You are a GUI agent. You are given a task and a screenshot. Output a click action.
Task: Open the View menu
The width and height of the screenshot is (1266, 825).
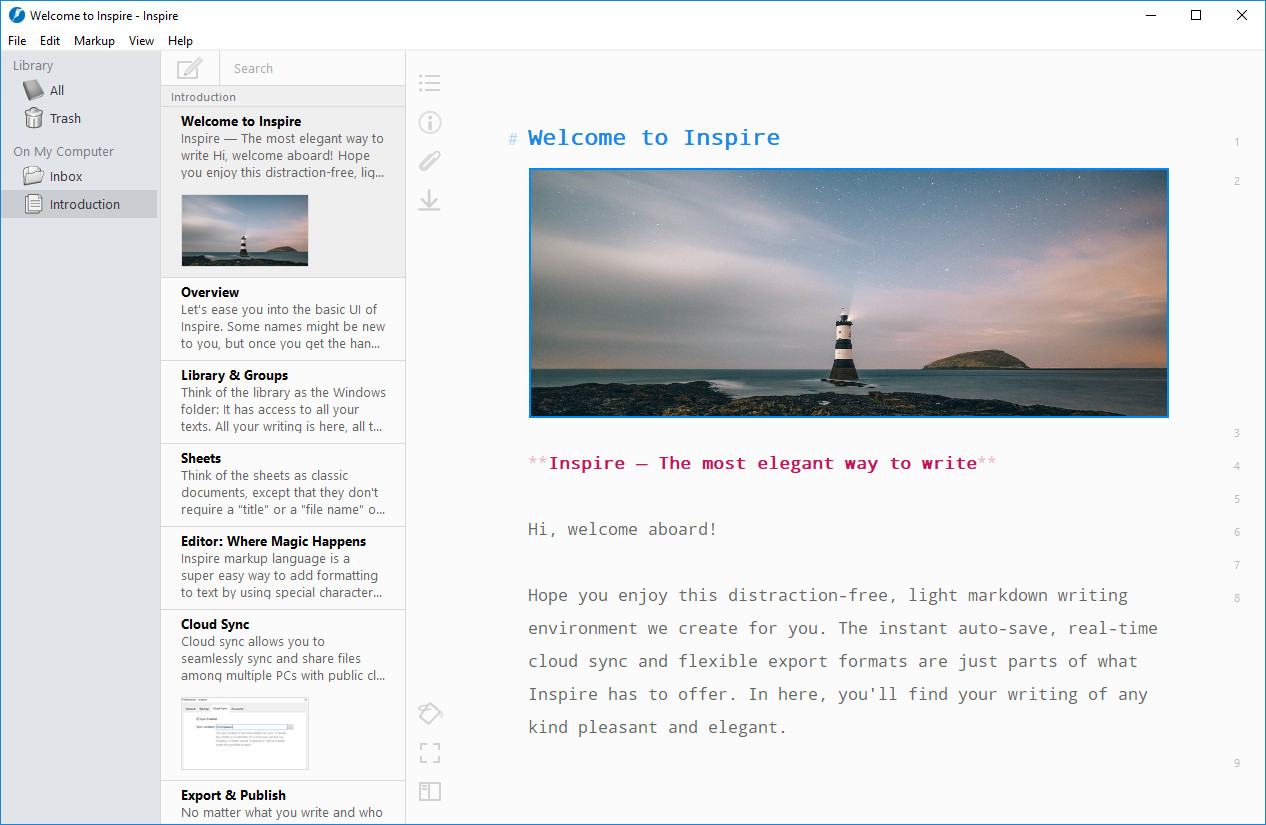click(142, 41)
